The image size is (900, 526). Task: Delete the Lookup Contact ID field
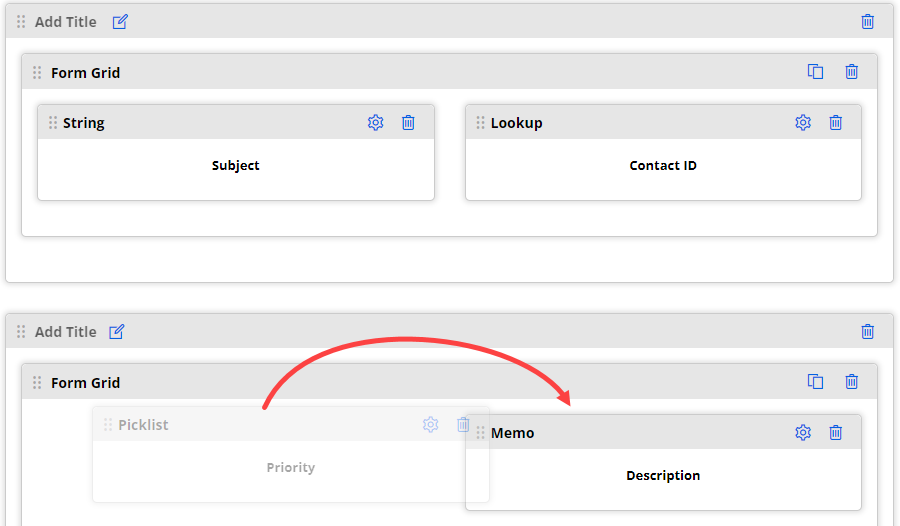coord(836,122)
